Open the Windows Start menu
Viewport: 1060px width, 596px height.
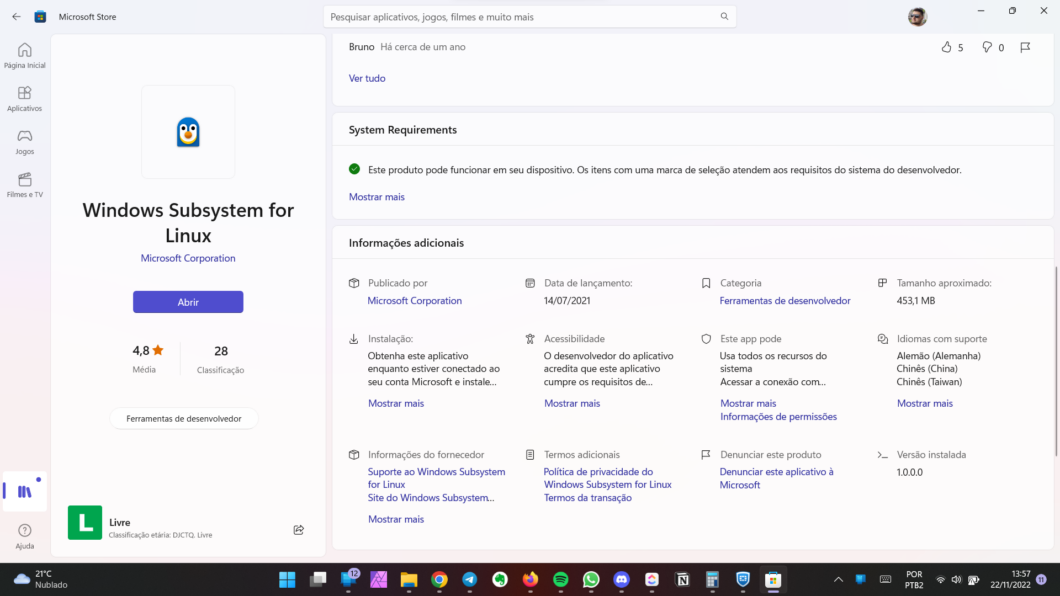pyautogui.click(x=287, y=580)
